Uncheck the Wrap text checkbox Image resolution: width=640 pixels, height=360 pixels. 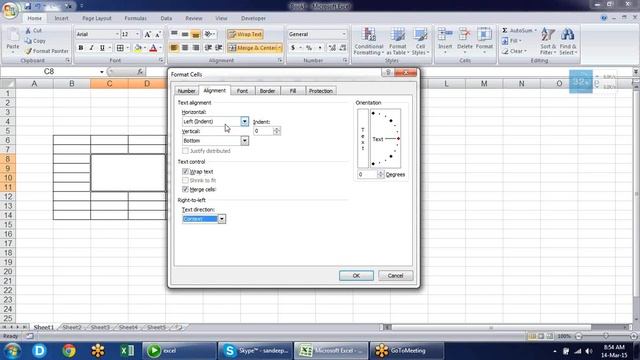185,171
